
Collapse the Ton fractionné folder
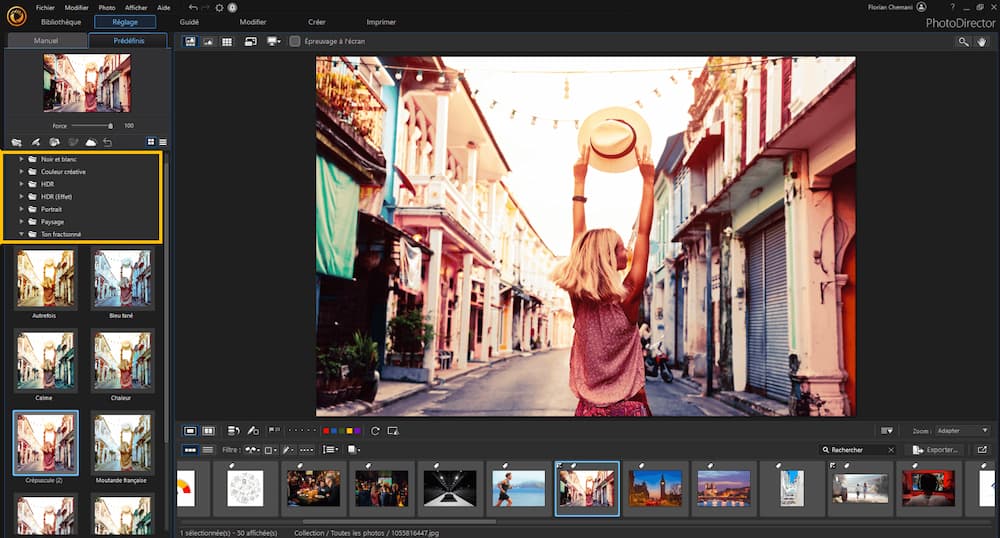tap(21, 234)
